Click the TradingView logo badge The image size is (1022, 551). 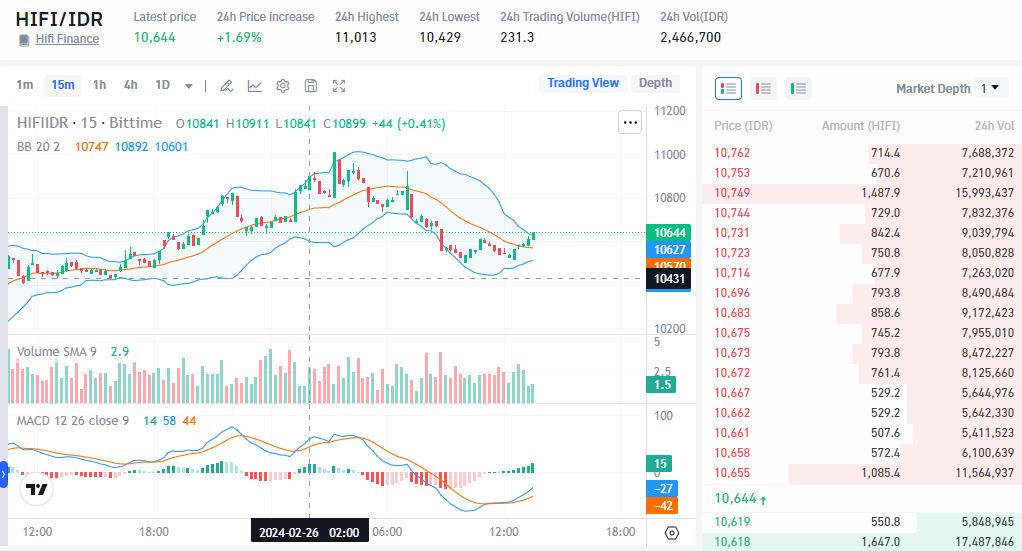click(36, 489)
